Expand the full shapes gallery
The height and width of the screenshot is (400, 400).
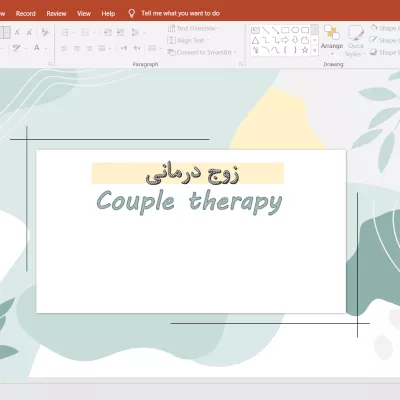(315, 51)
